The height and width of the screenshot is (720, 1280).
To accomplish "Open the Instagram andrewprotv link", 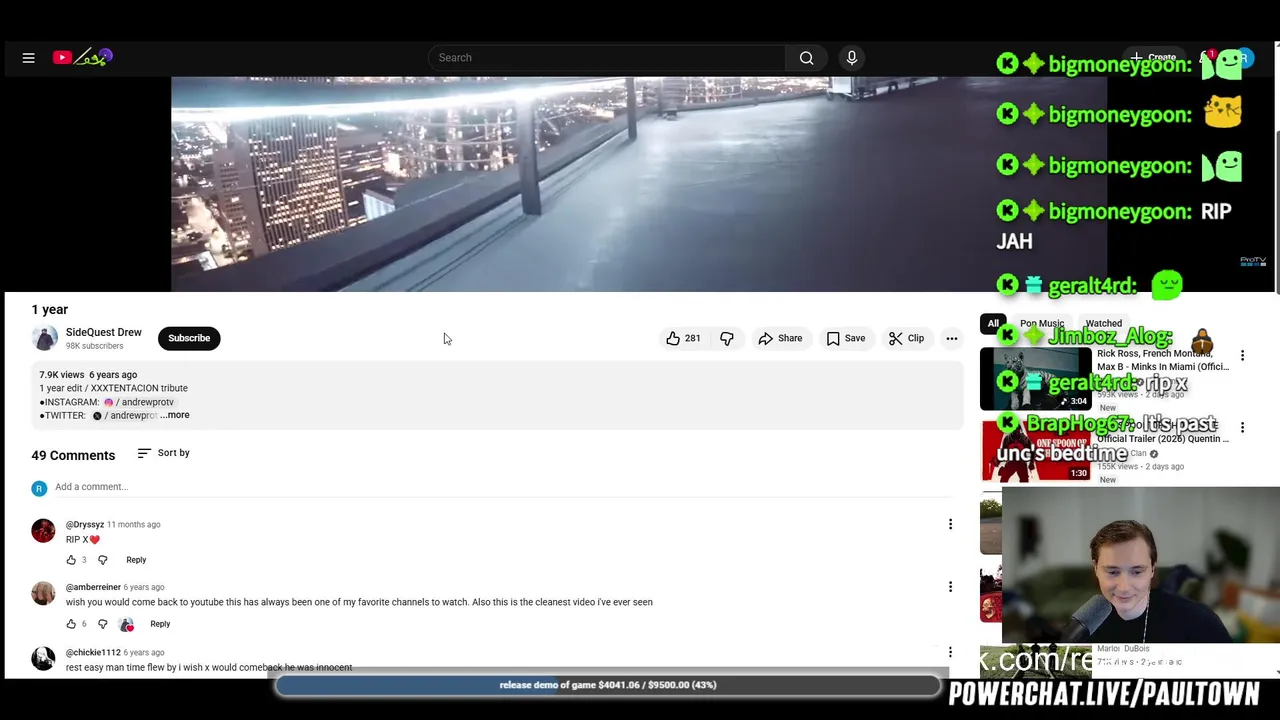I will point(139,402).
